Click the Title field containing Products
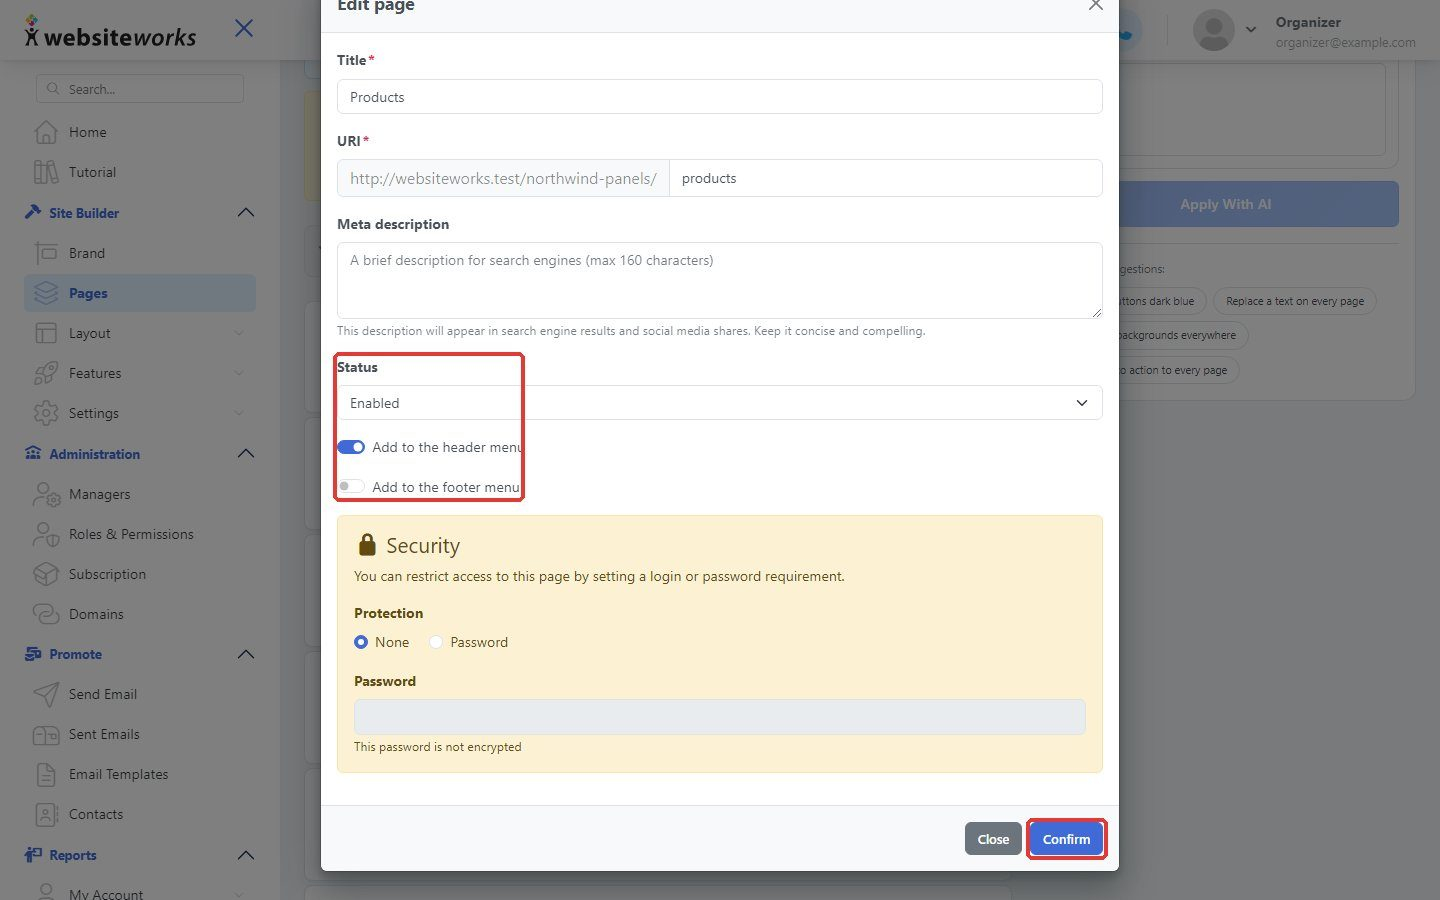 coord(720,97)
